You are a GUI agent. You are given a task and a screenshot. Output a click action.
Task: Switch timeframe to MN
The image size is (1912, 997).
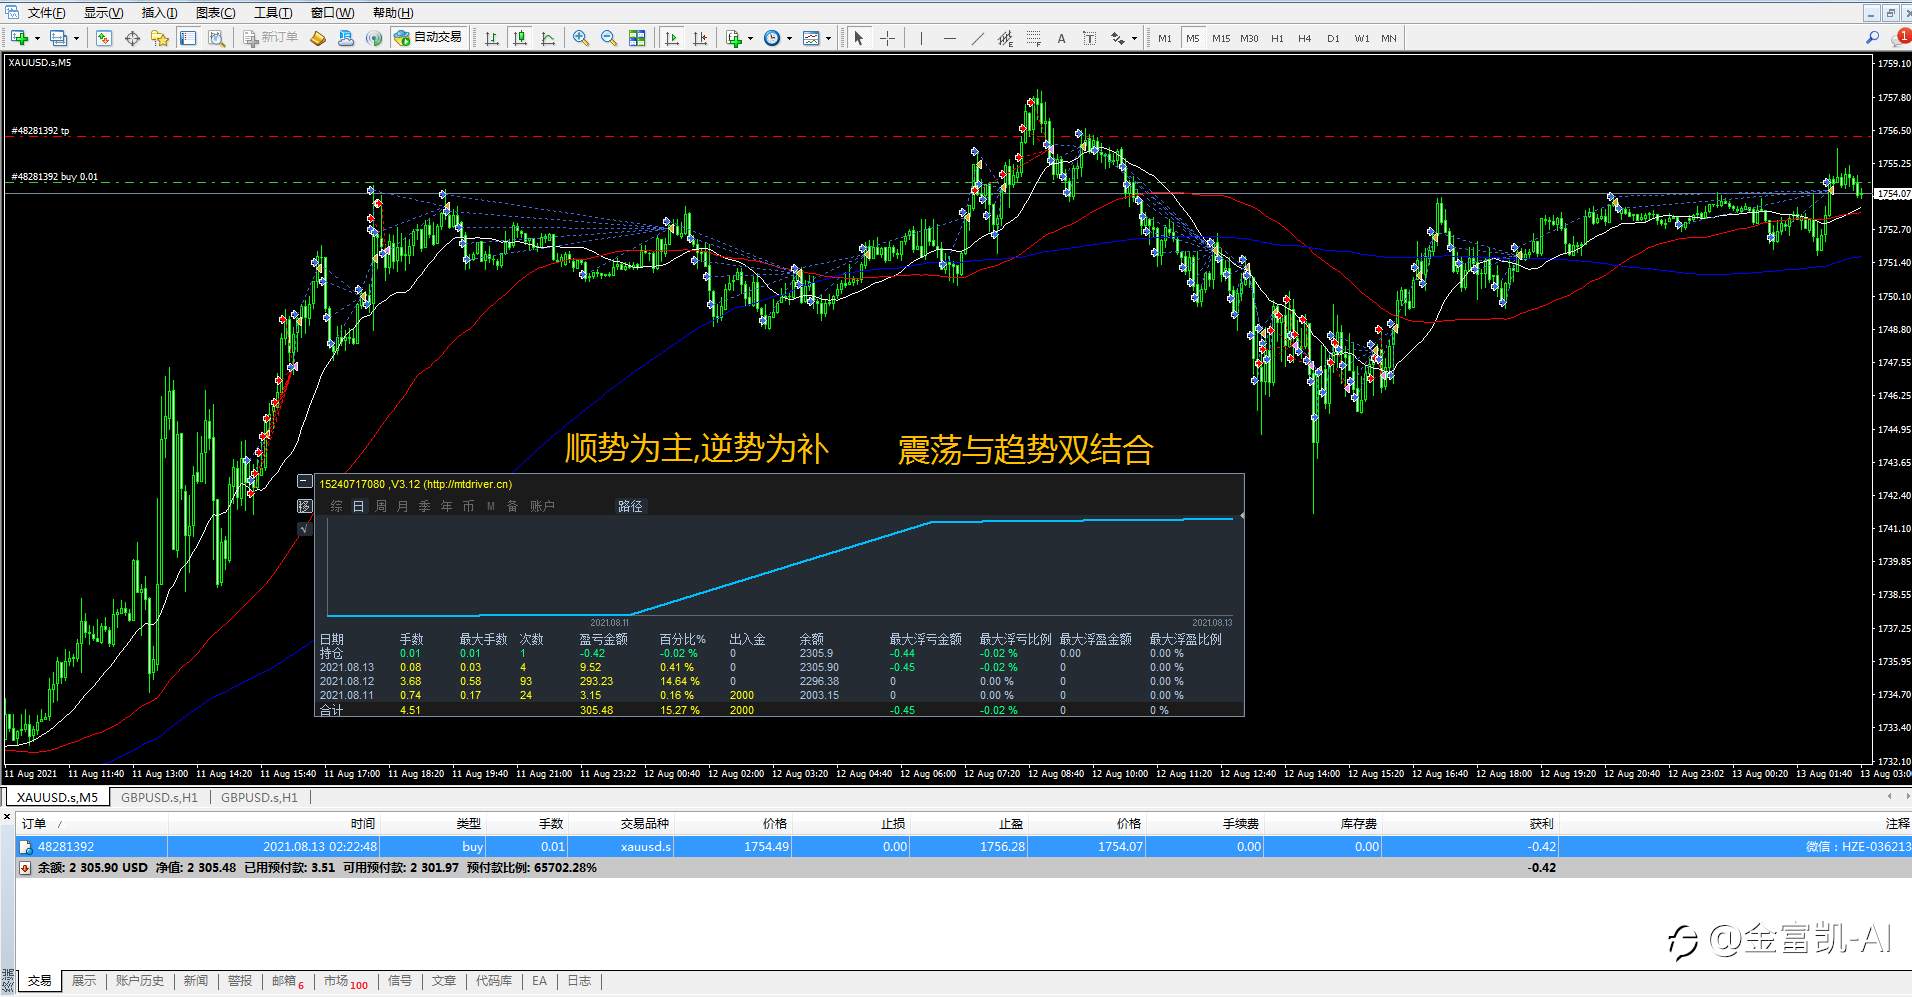(1389, 38)
